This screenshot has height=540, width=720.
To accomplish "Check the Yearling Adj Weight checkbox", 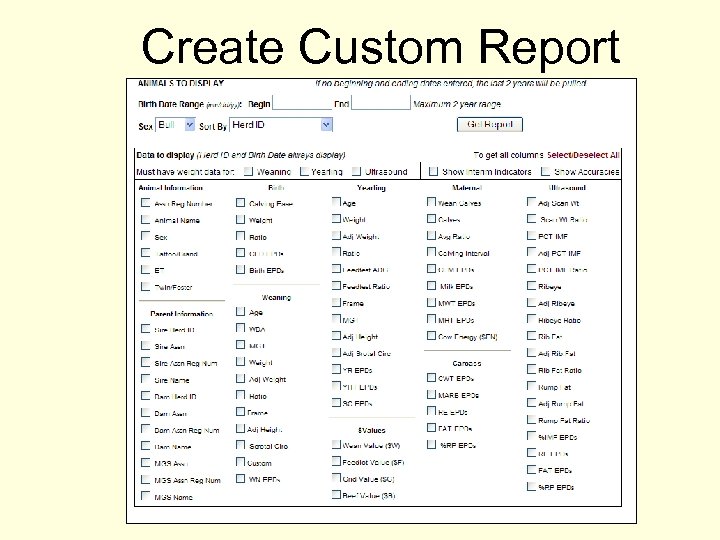I will (336, 236).
